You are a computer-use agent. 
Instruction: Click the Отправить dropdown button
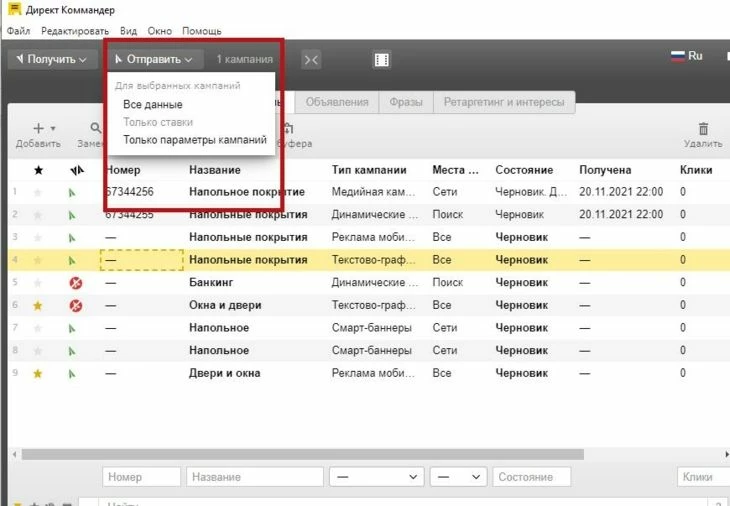click(155, 60)
